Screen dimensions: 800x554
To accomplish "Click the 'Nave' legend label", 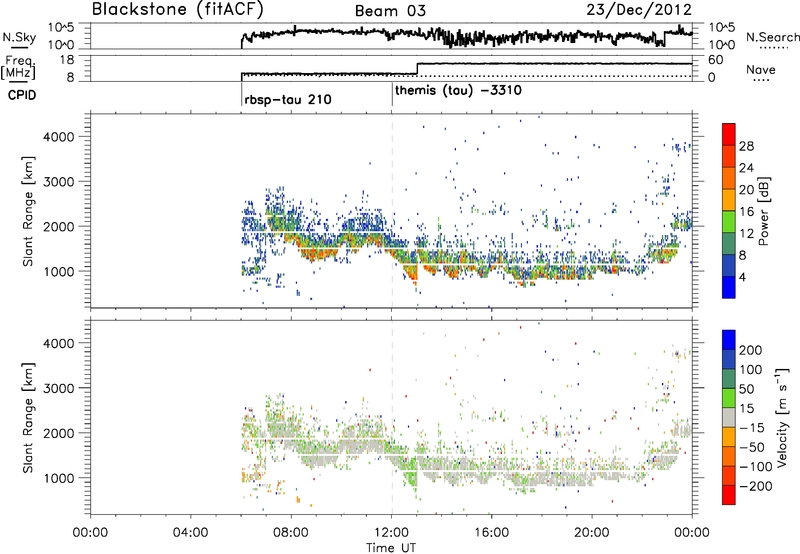I will click(x=761, y=69).
